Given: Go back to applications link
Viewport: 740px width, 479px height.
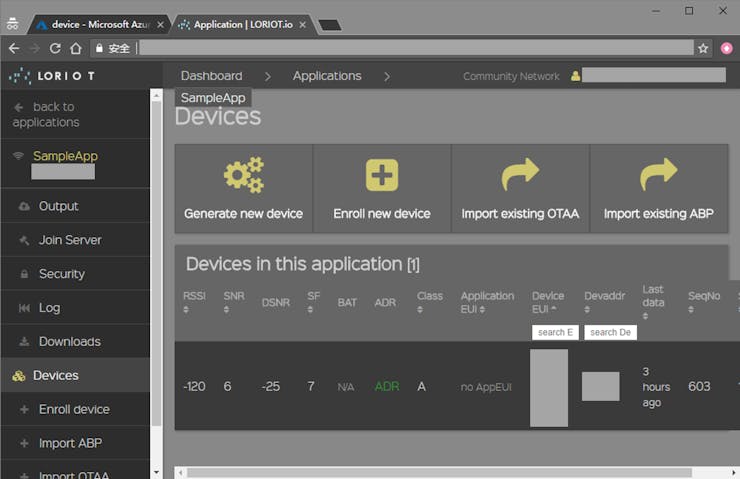Looking at the screenshot, I should [45, 114].
